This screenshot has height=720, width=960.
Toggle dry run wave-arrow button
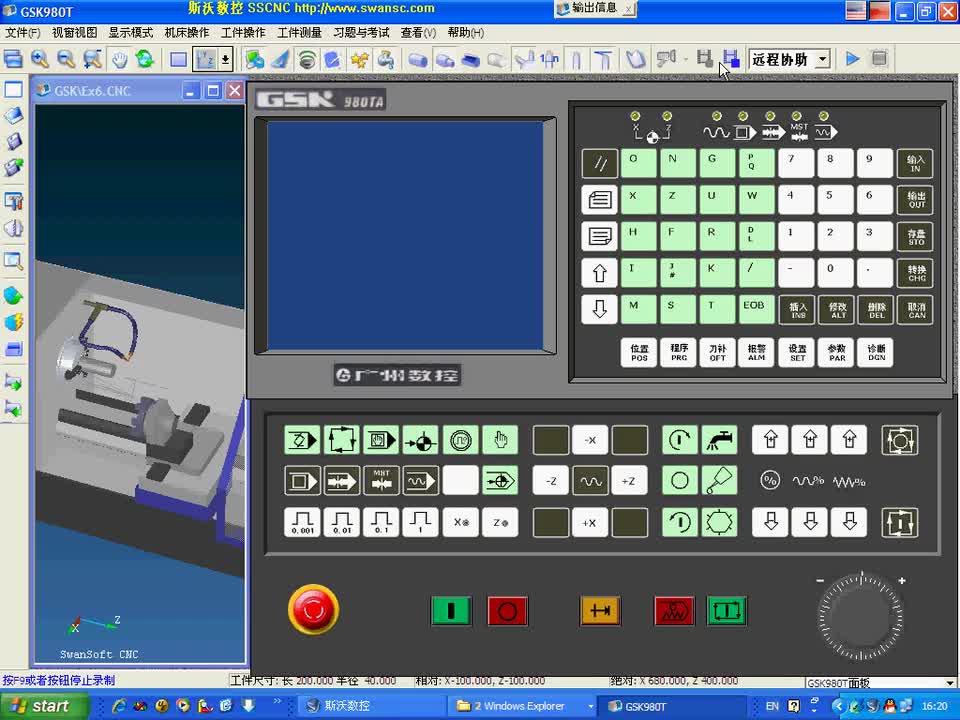(x=421, y=481)
